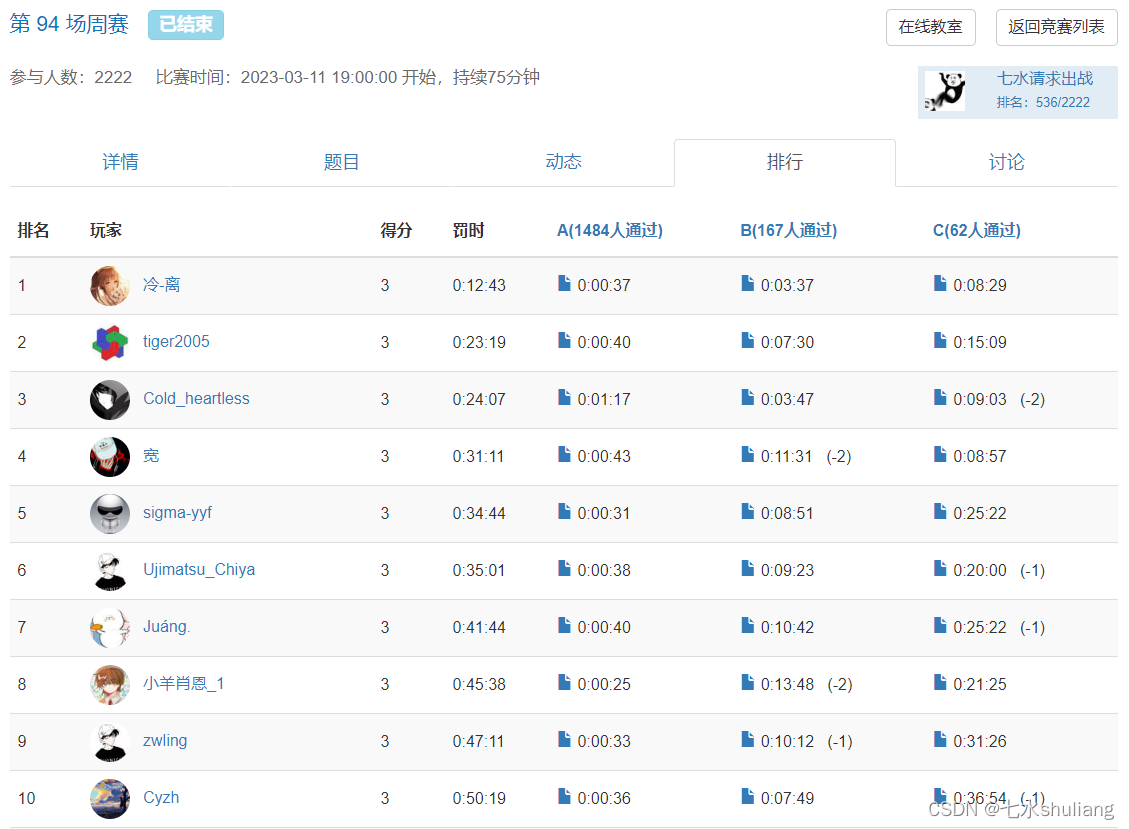Click the 在线教室 button
The height and width of the screenshot is (829, 1129).
pyautogui.click(x=930, y=27)
